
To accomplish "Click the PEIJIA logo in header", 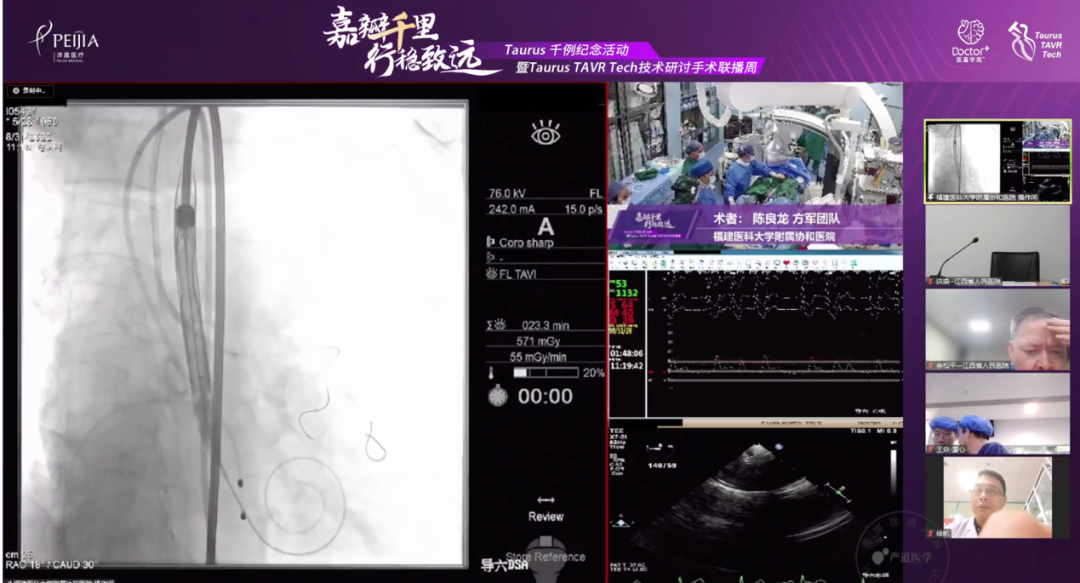I will tap(65, 41).
